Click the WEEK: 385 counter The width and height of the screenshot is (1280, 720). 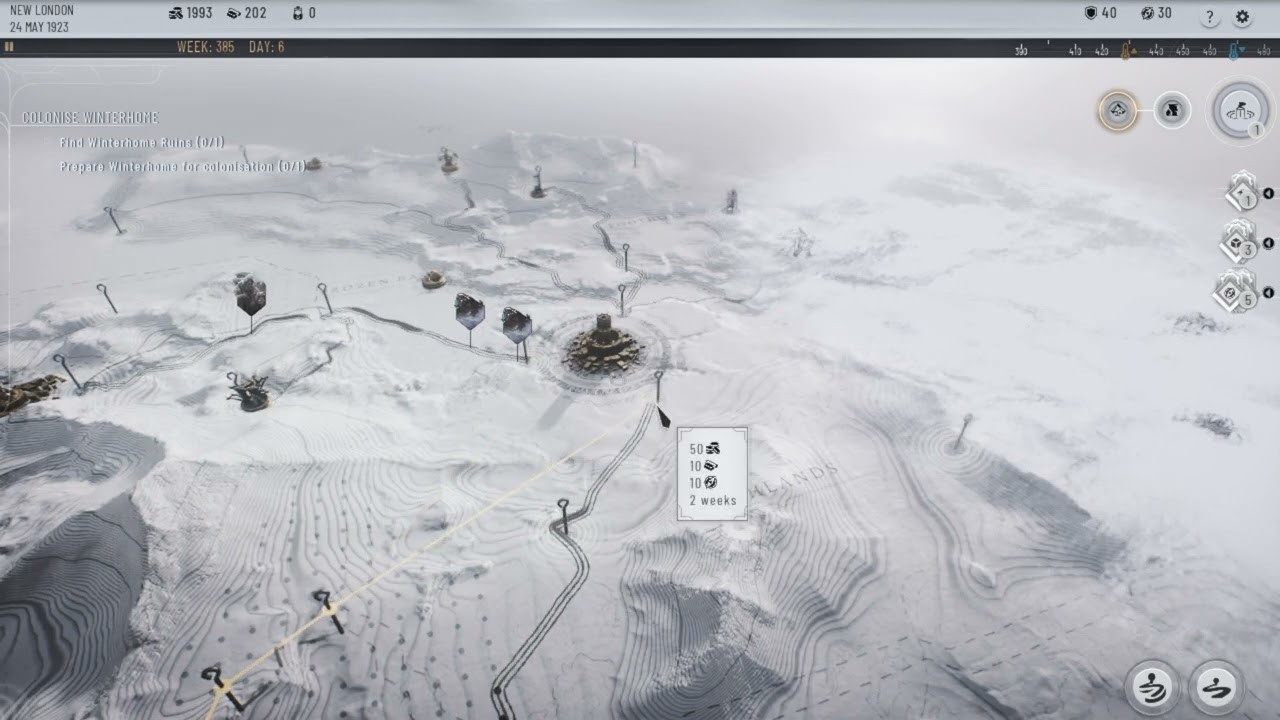[x=205, y=47]
